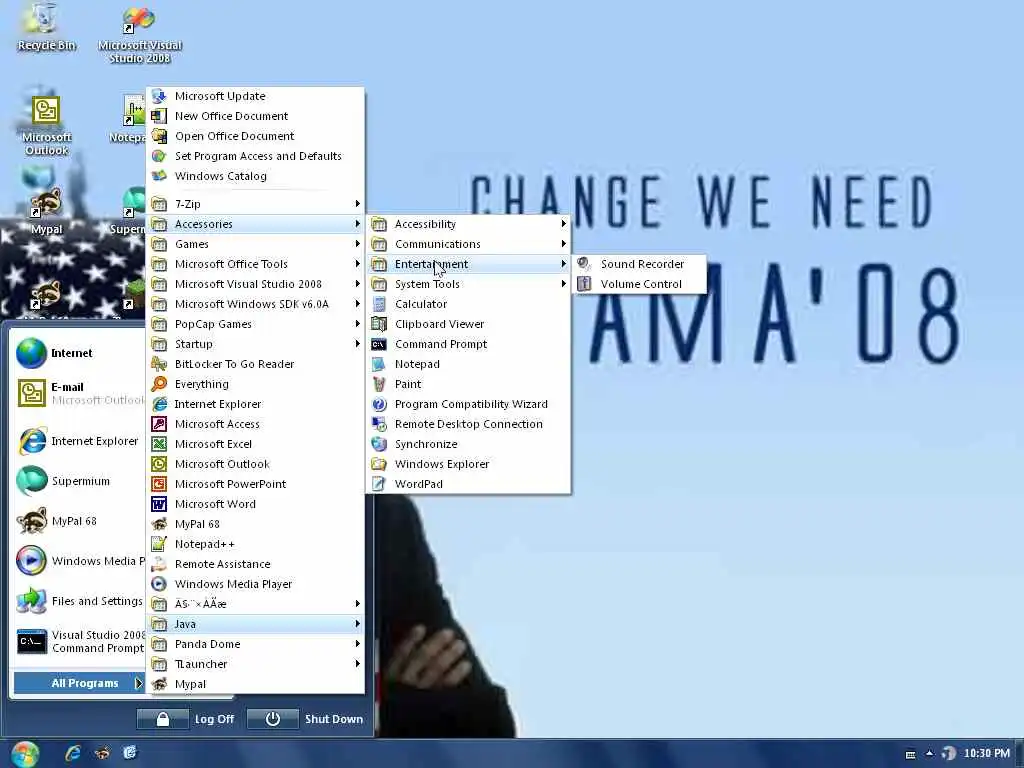This screenshot has height=768, width=1024.
Task: Click the Synchronize icon
Action: 379,444
